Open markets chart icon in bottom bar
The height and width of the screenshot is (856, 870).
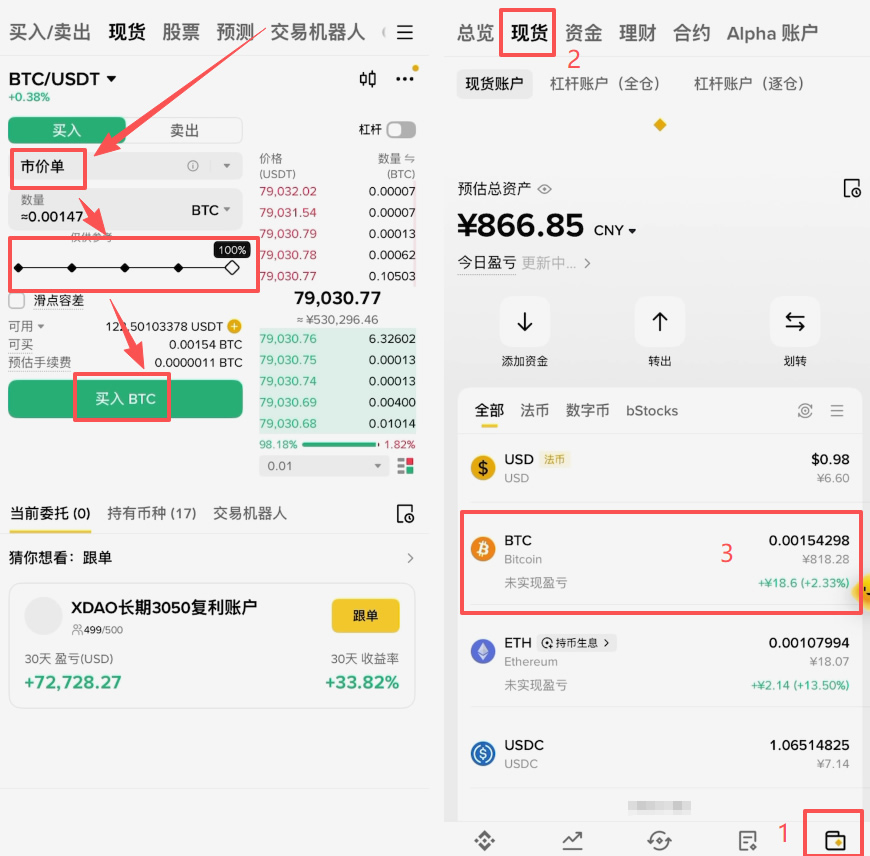coord(572,840)
